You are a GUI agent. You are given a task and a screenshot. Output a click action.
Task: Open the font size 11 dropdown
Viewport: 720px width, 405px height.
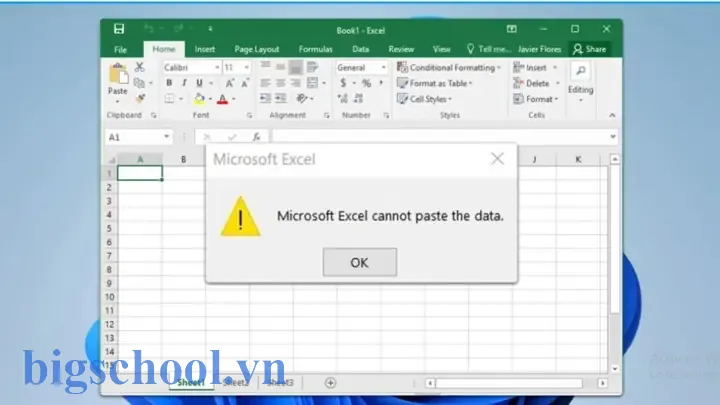pyautogui.click(x=246, y=68)
